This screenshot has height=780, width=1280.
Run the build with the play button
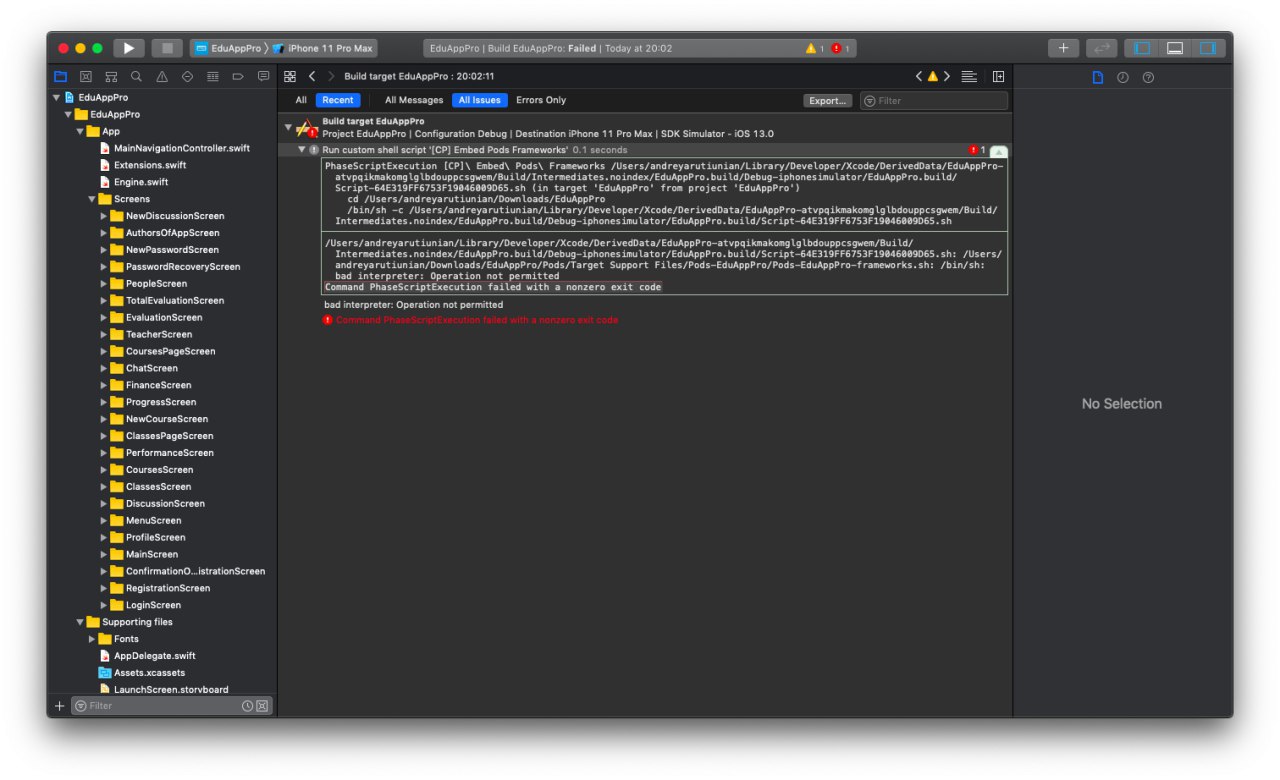[129, 48]
